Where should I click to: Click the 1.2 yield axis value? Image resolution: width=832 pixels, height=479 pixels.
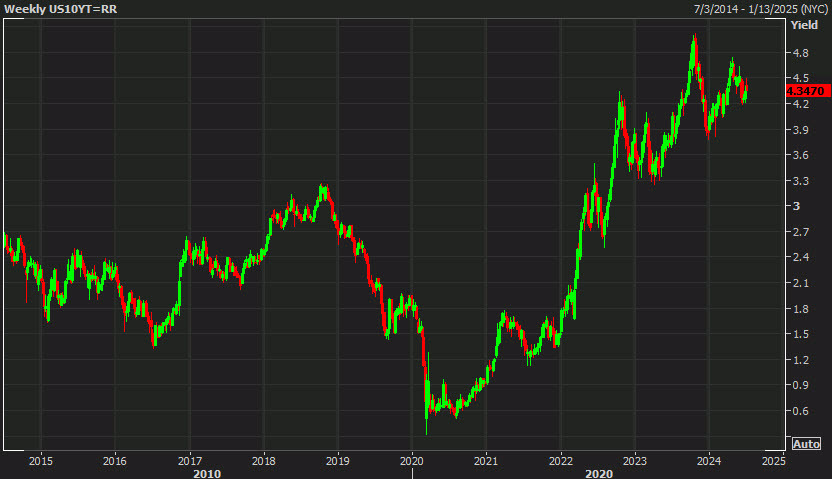(x=801, y=360)
